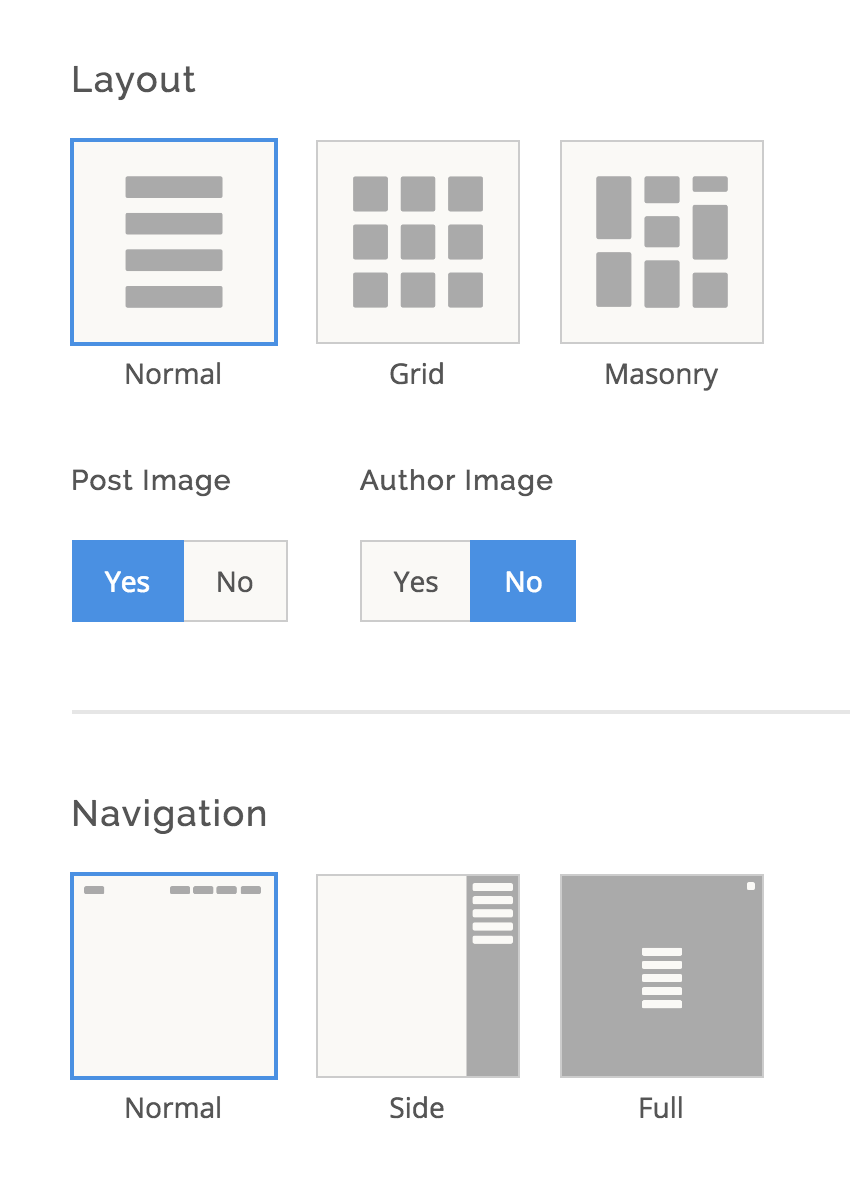Select the Normal navigation style thumbnail

174,976
